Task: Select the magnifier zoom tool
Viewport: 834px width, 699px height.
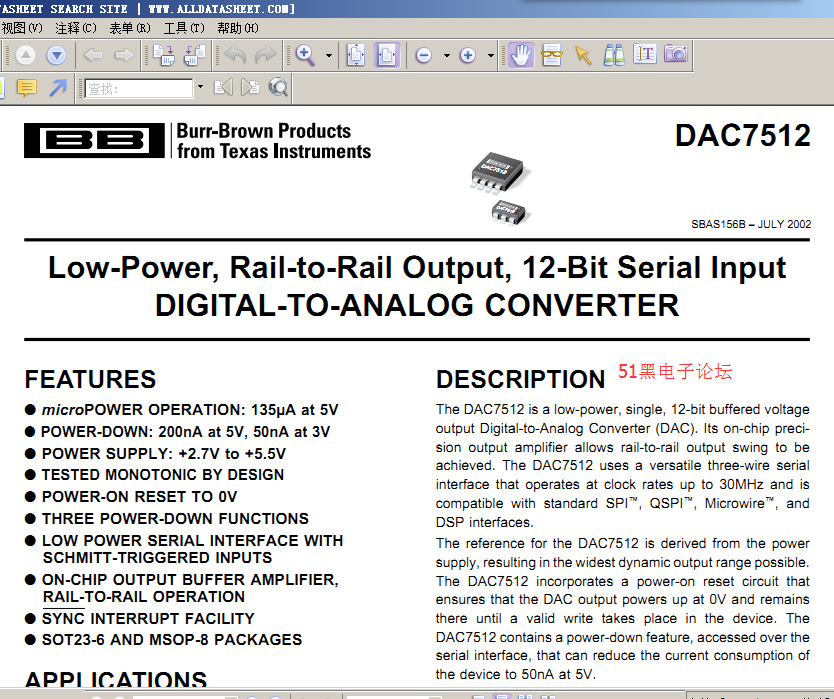Action: pos(305,55)
